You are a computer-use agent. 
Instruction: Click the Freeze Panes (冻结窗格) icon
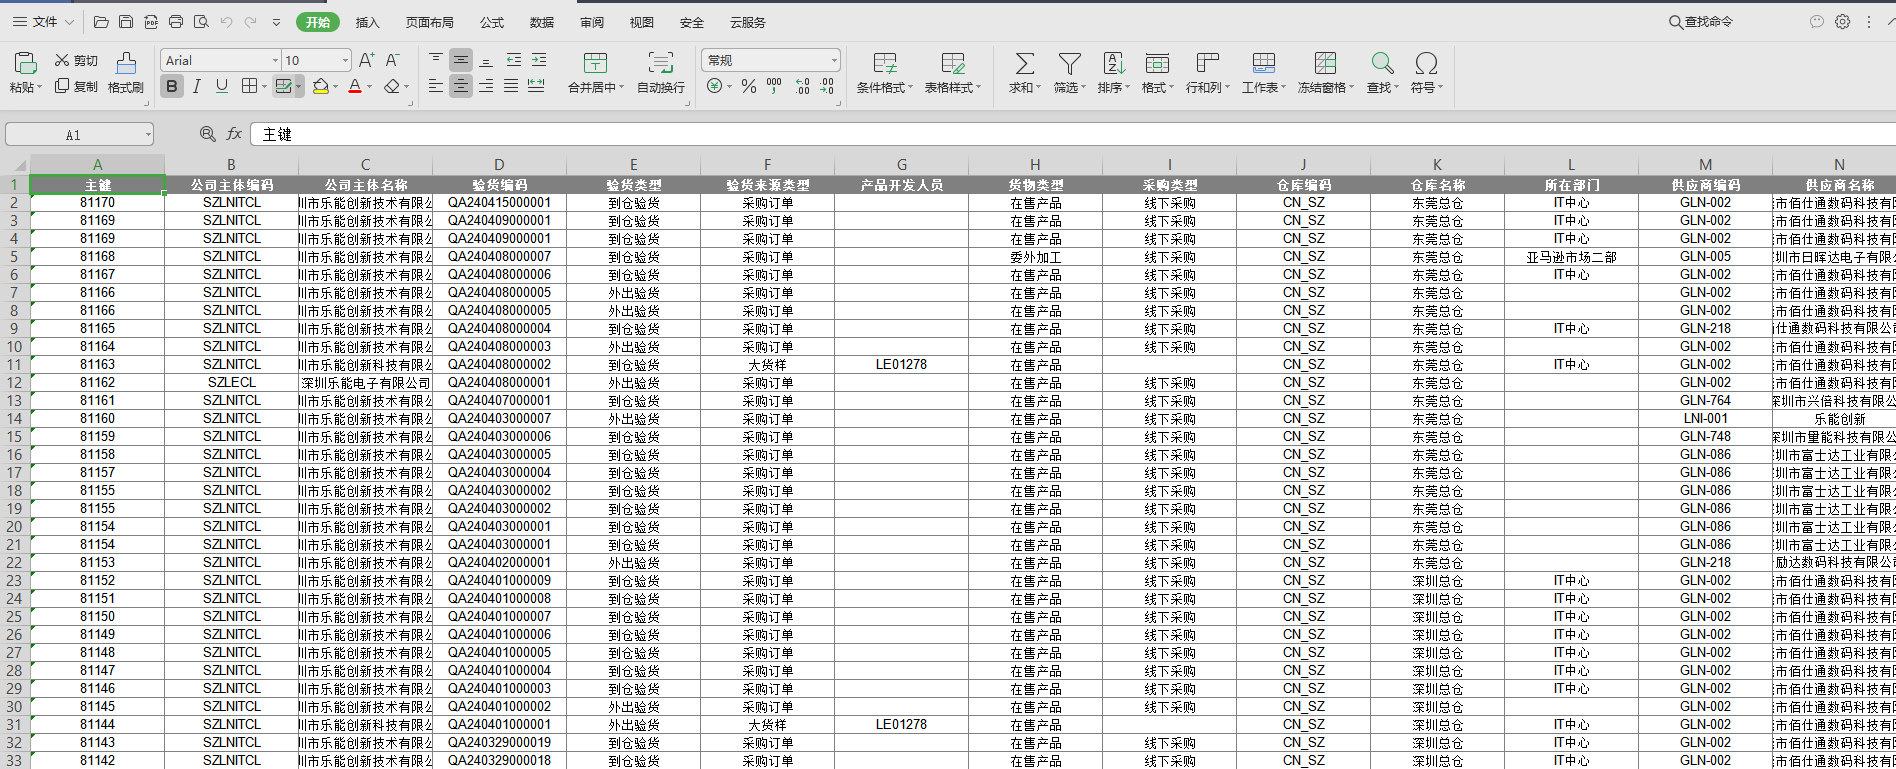coord(1325,64)
